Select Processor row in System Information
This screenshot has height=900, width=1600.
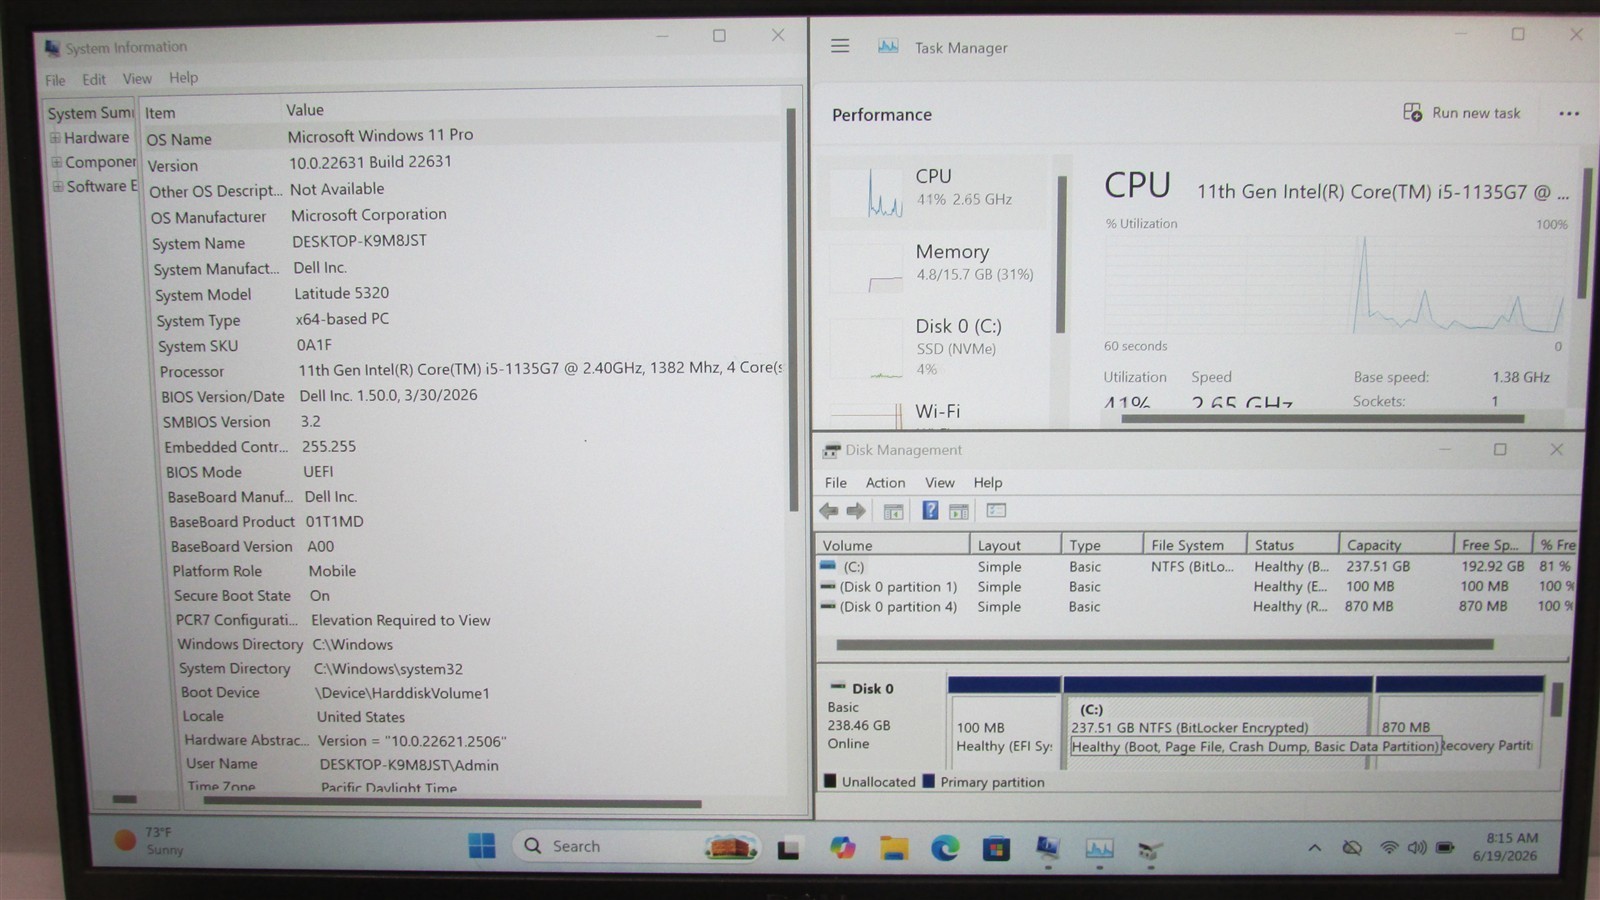click(x=469, y=370)
